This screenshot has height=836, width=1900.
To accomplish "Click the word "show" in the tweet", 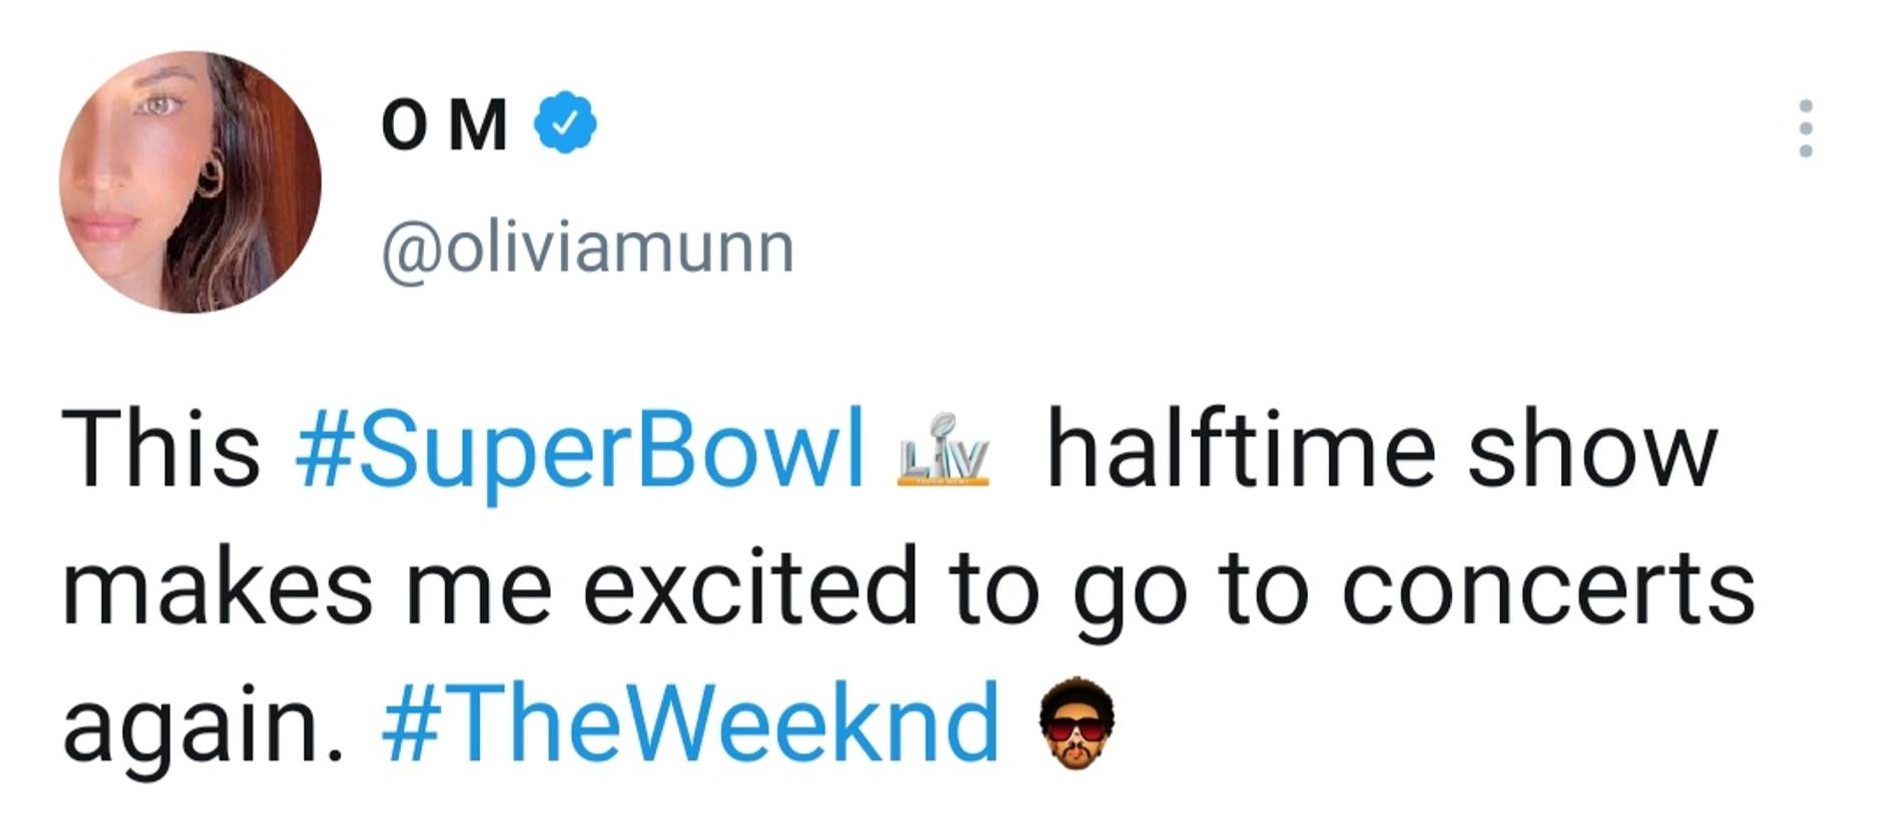I will click(x=1591, y=452).
